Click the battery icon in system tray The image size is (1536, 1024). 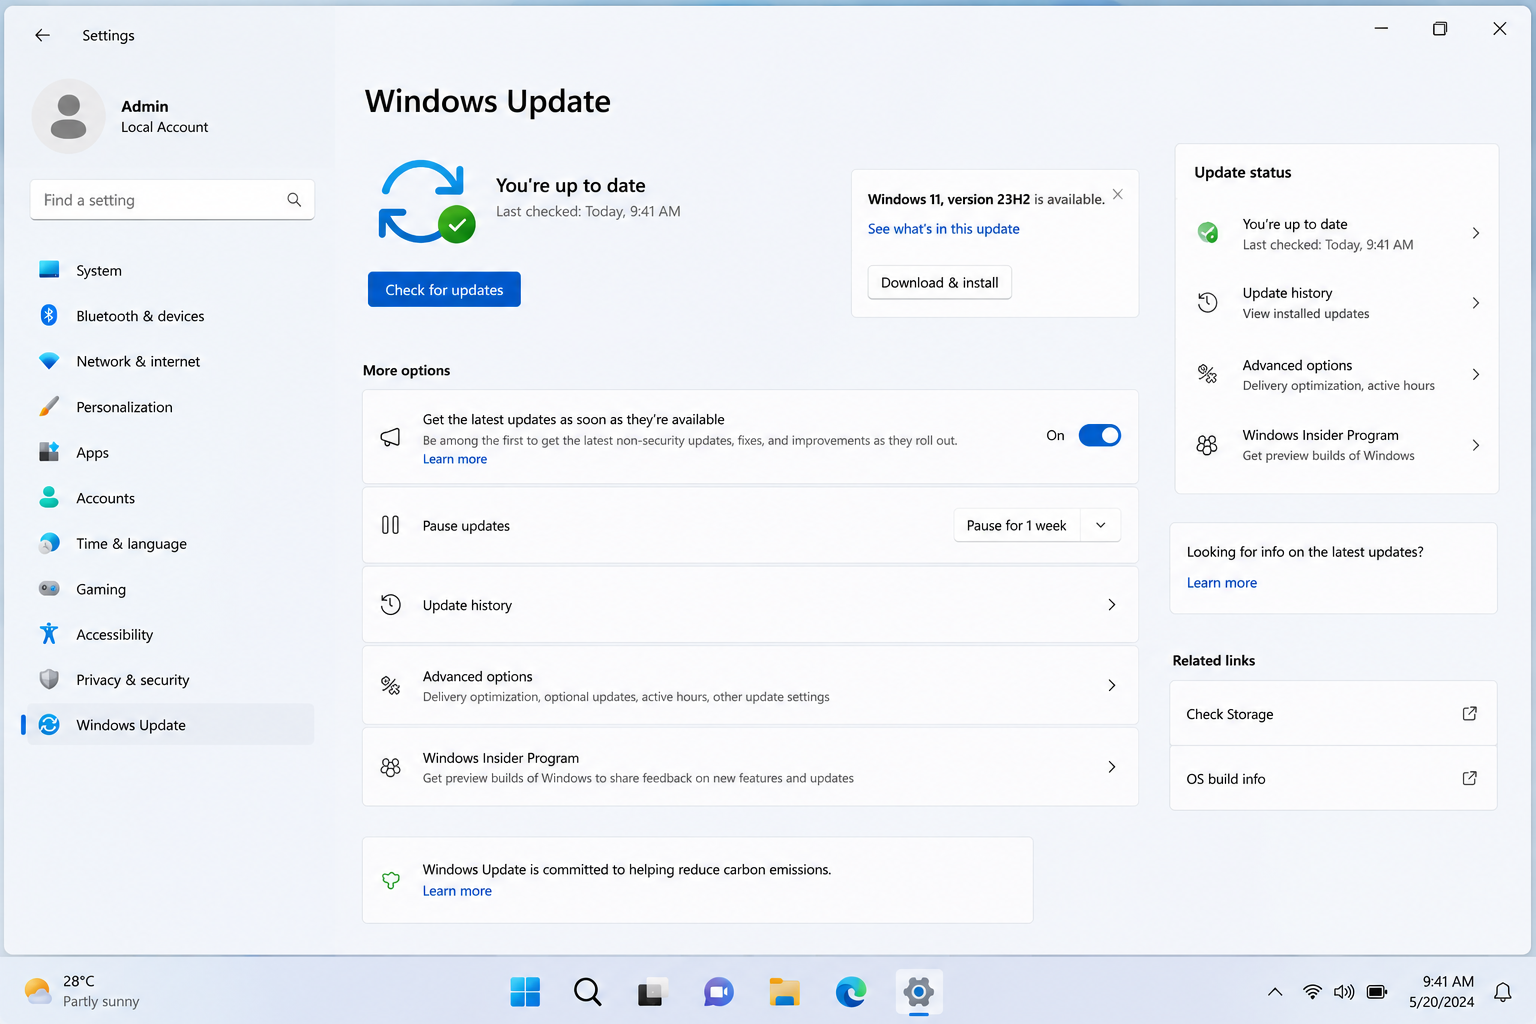coord(1377,992)
